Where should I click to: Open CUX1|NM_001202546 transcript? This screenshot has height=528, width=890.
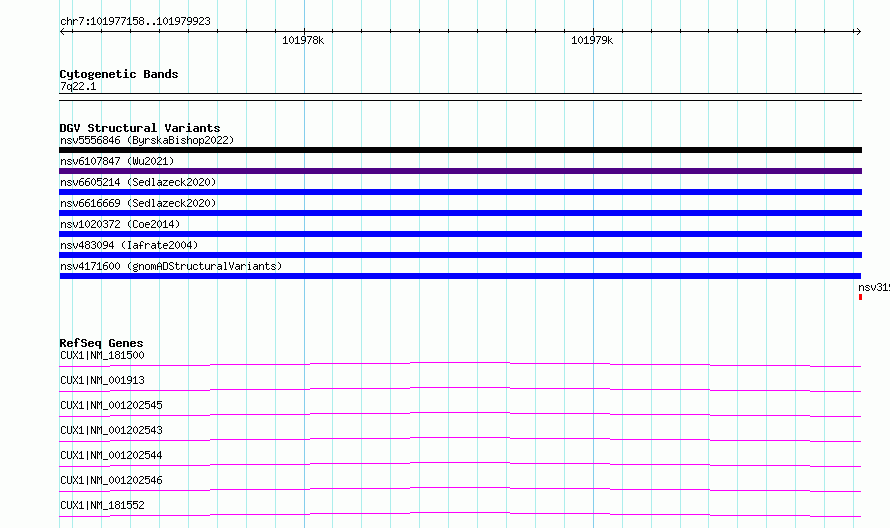click(111, 480)
